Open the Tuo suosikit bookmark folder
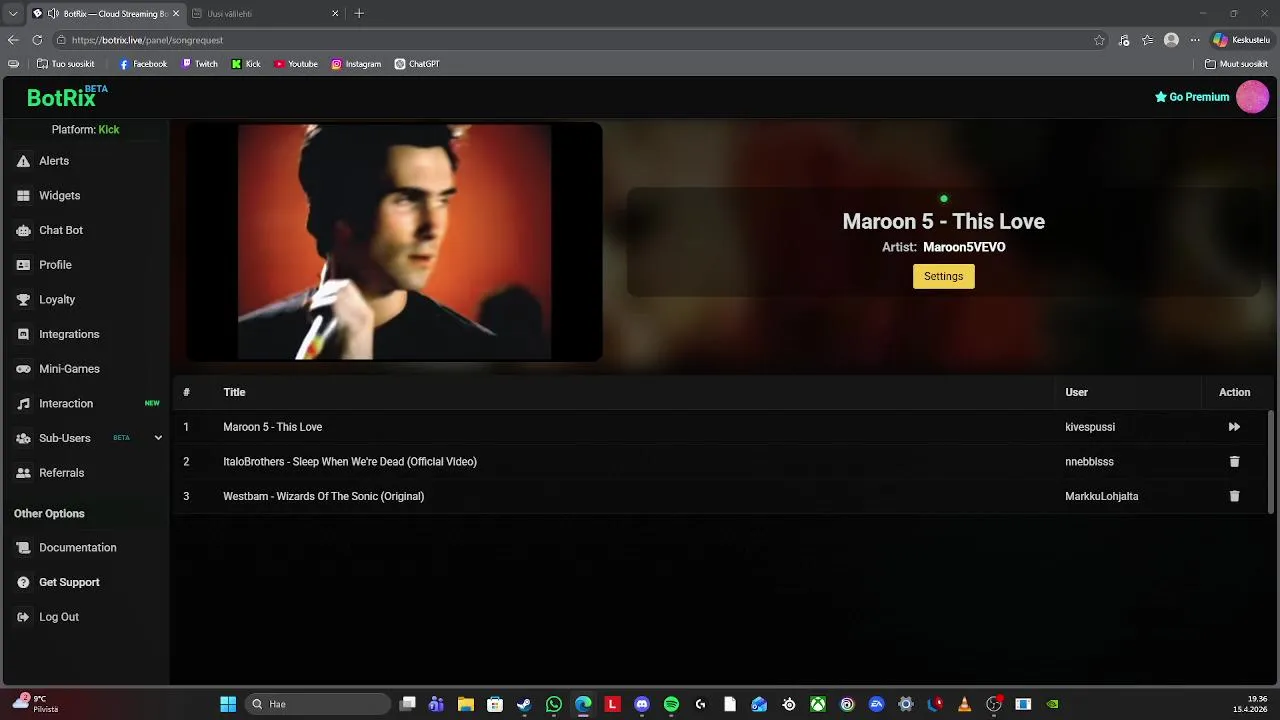 [x=65, y=64]
